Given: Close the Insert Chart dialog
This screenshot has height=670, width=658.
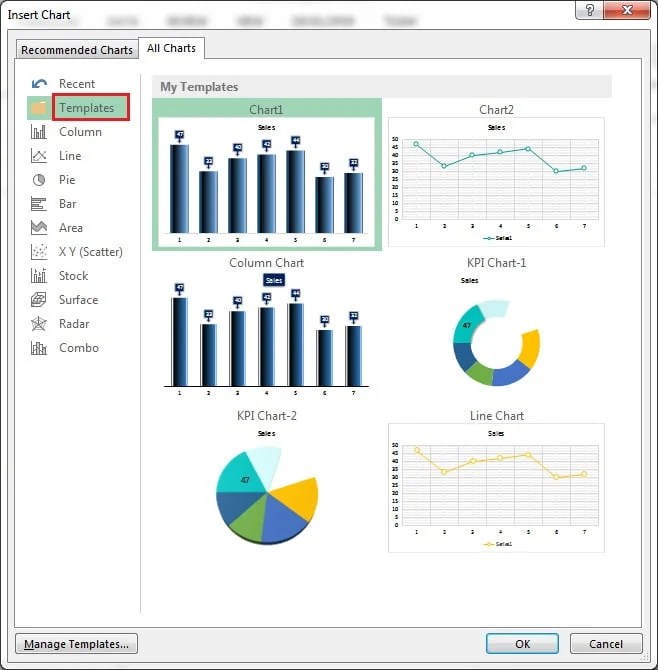Looking at the screenshot, I should click(627, 10).
